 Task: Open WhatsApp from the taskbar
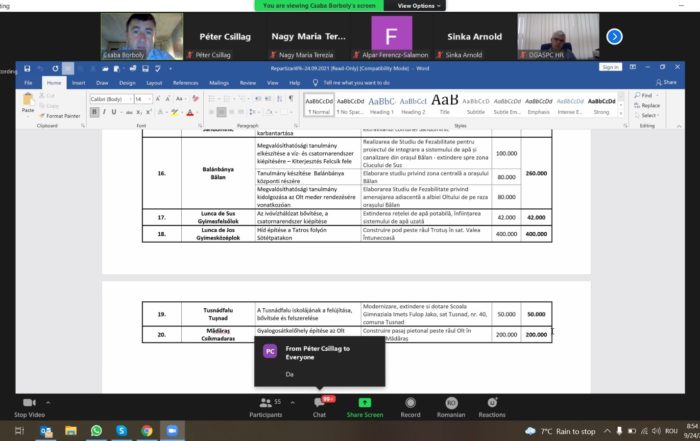click(96, 430)
